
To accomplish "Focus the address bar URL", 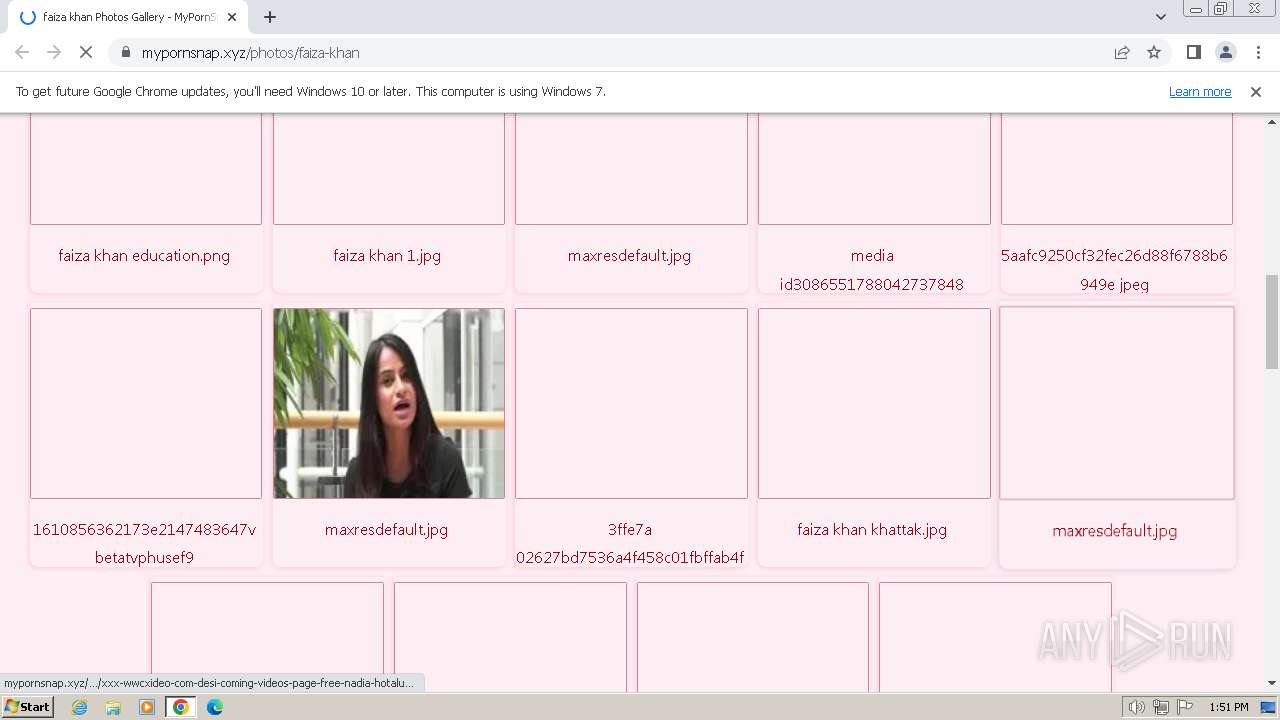I will coord(250,52).
